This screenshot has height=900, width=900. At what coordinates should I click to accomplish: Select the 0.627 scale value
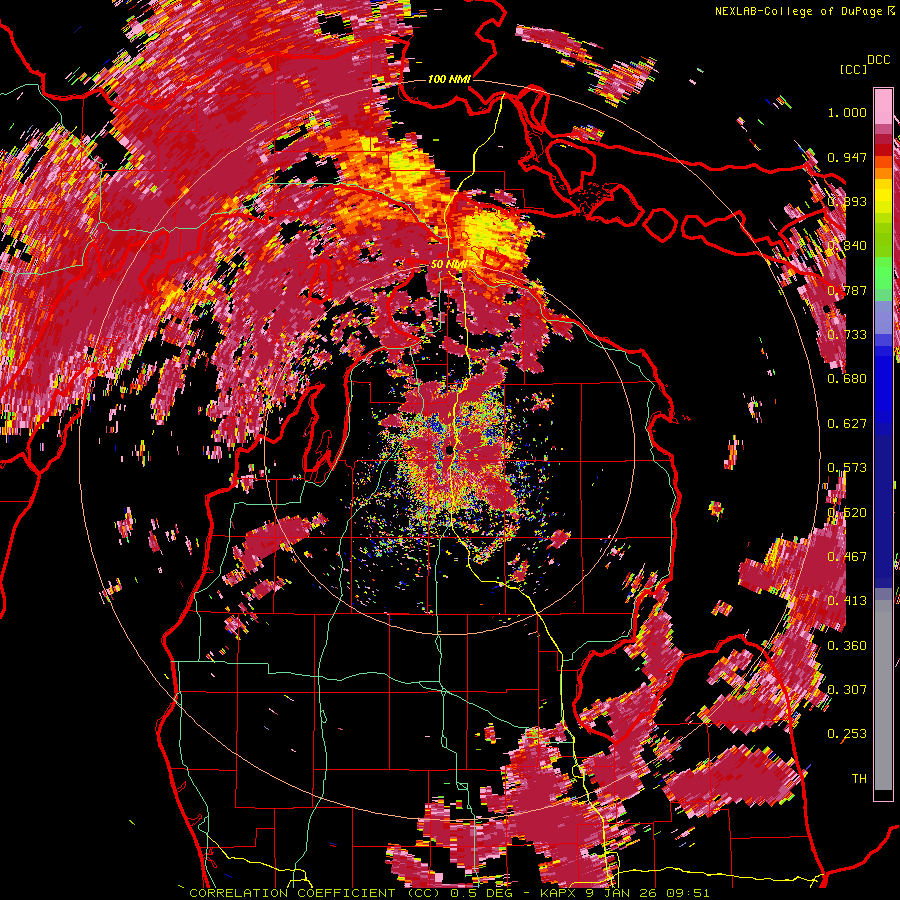click(x=847, y=424)
